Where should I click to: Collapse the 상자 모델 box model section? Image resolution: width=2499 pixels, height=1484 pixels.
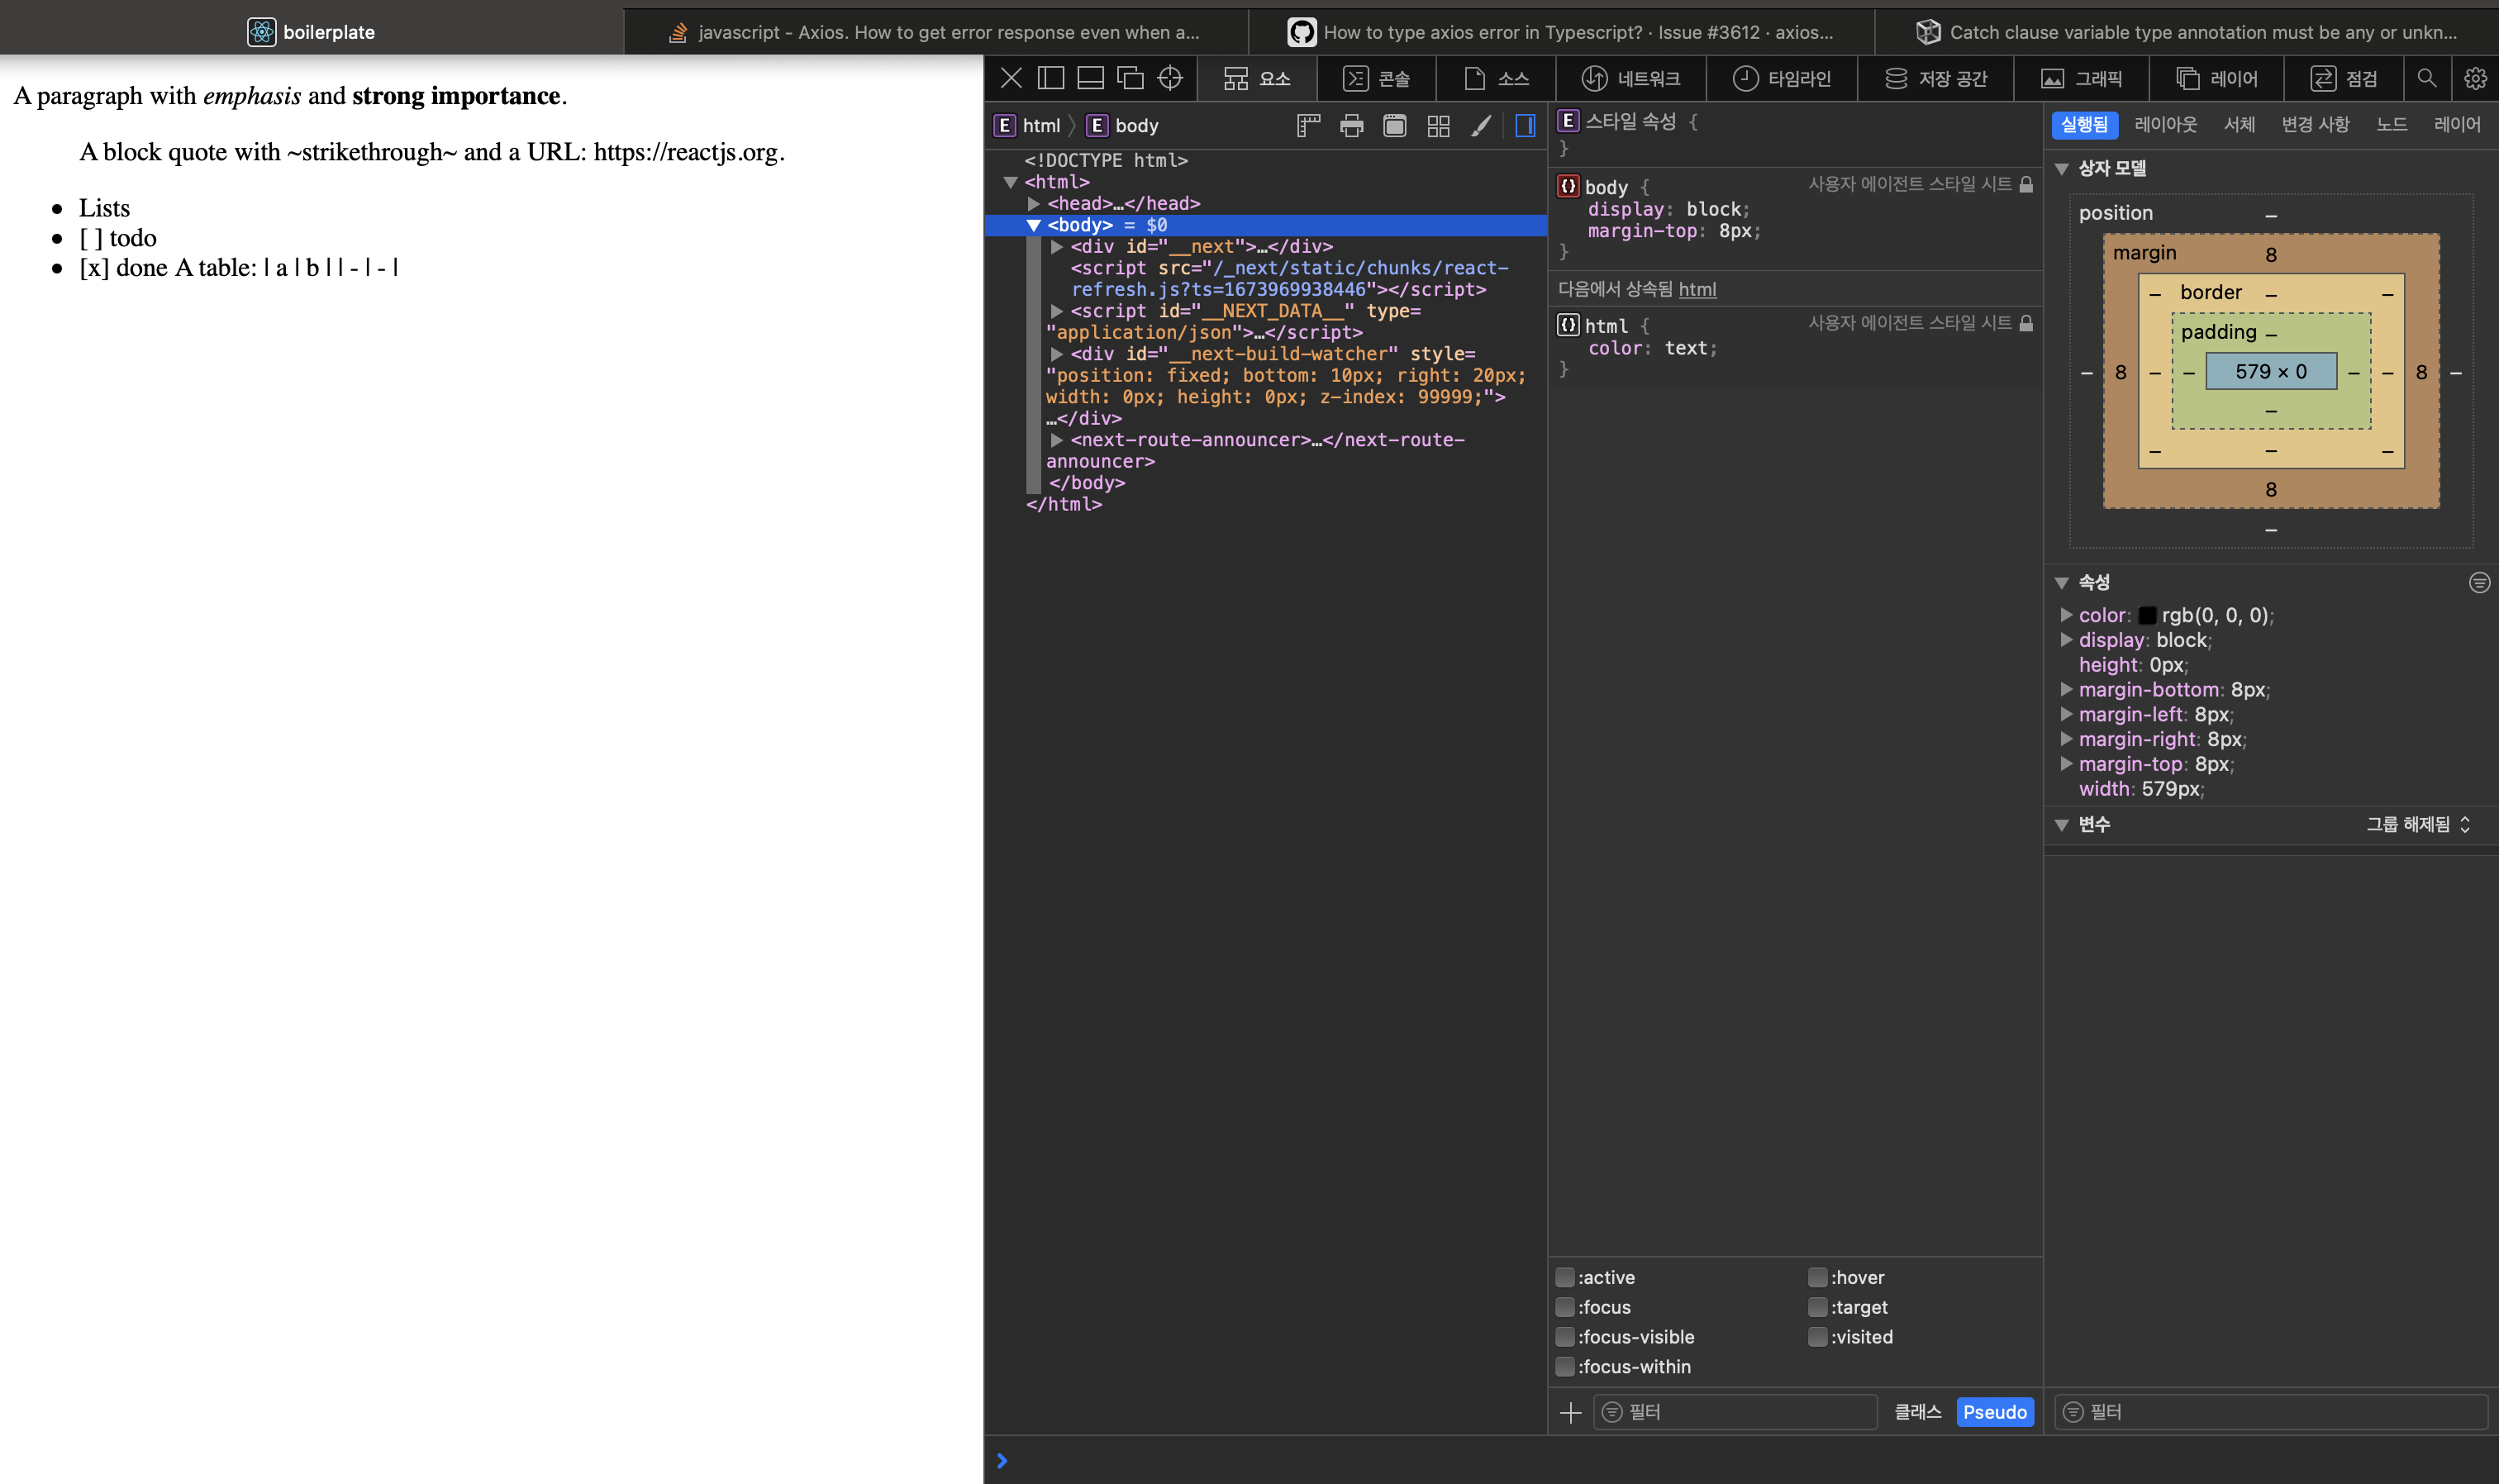(2061, 169)
